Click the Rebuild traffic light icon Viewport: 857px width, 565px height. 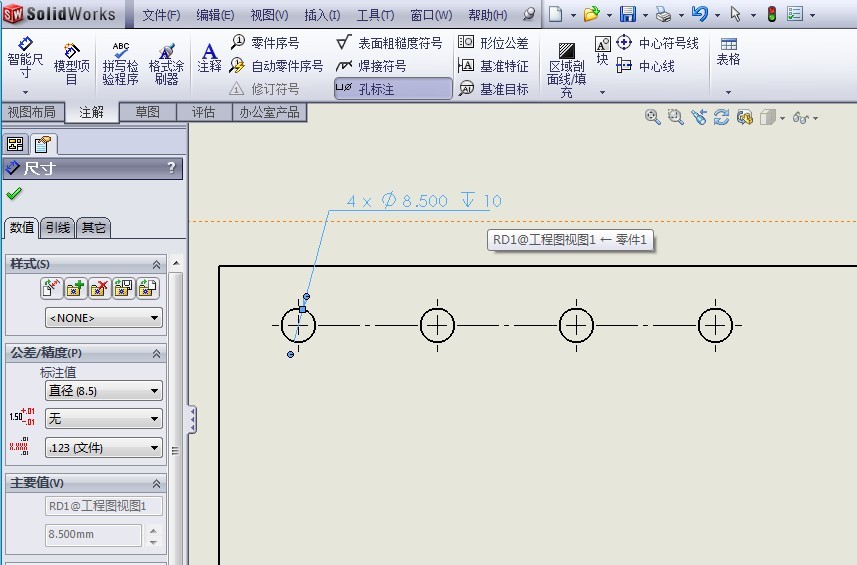tap(772, 14)
